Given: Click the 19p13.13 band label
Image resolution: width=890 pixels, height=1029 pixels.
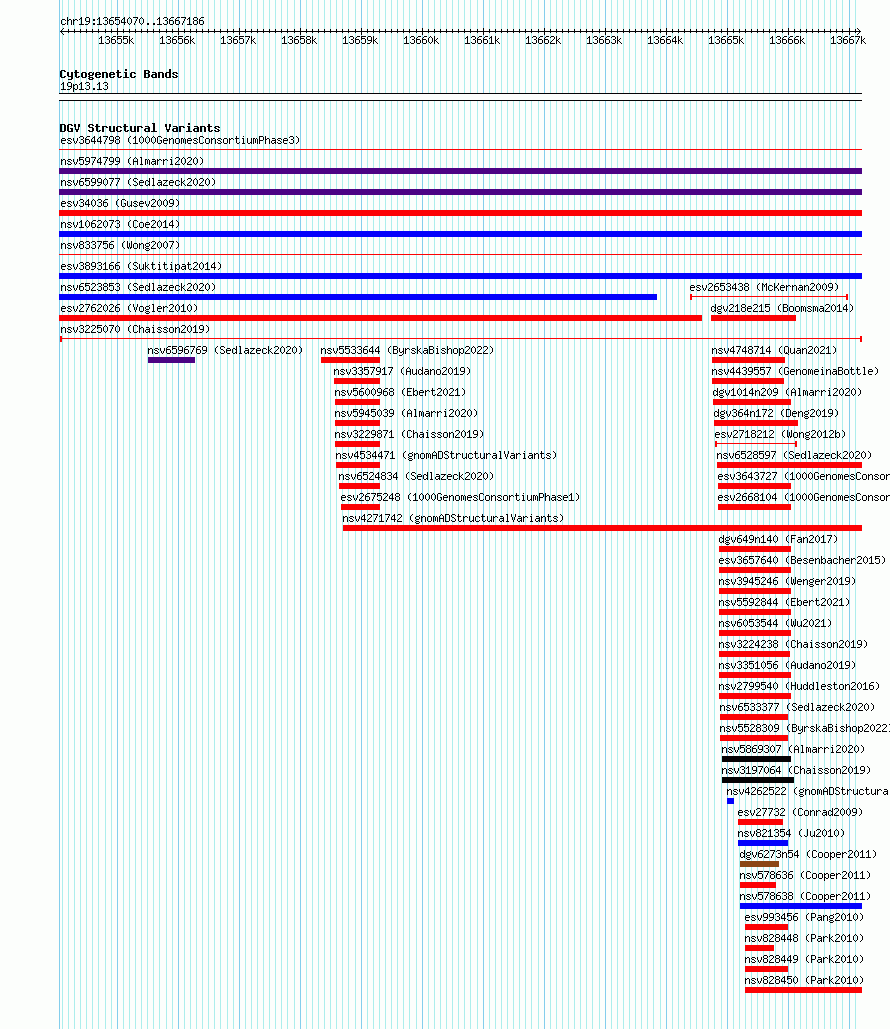Looking at the screenshot, I should point(84,87).
